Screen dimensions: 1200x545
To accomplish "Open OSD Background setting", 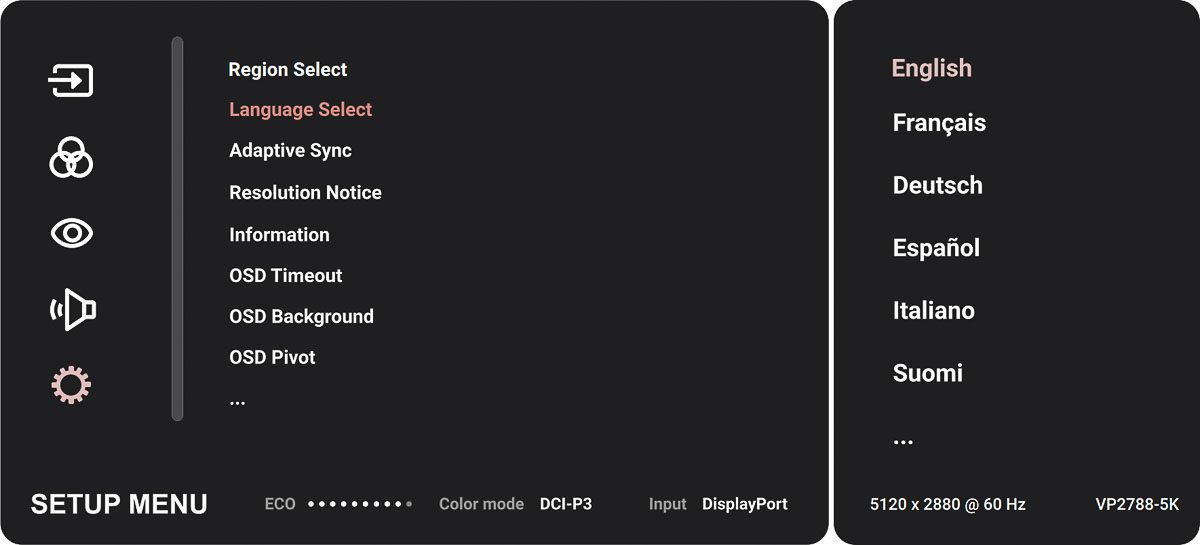I will click(x=301, y=317).
